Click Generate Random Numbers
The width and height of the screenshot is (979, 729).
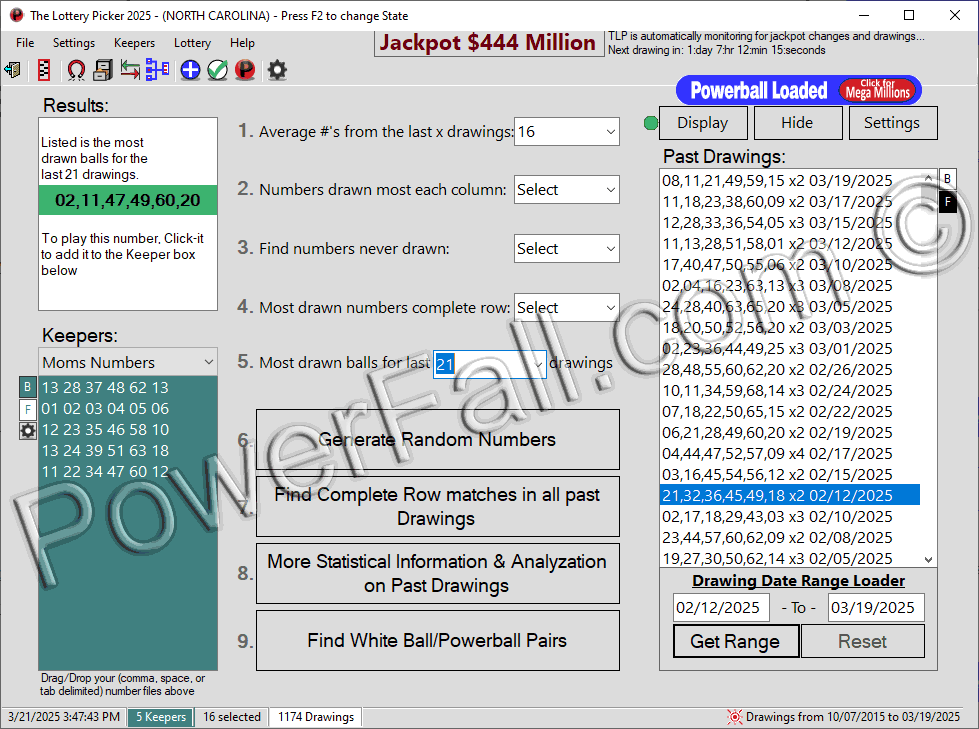click(438, 439)
